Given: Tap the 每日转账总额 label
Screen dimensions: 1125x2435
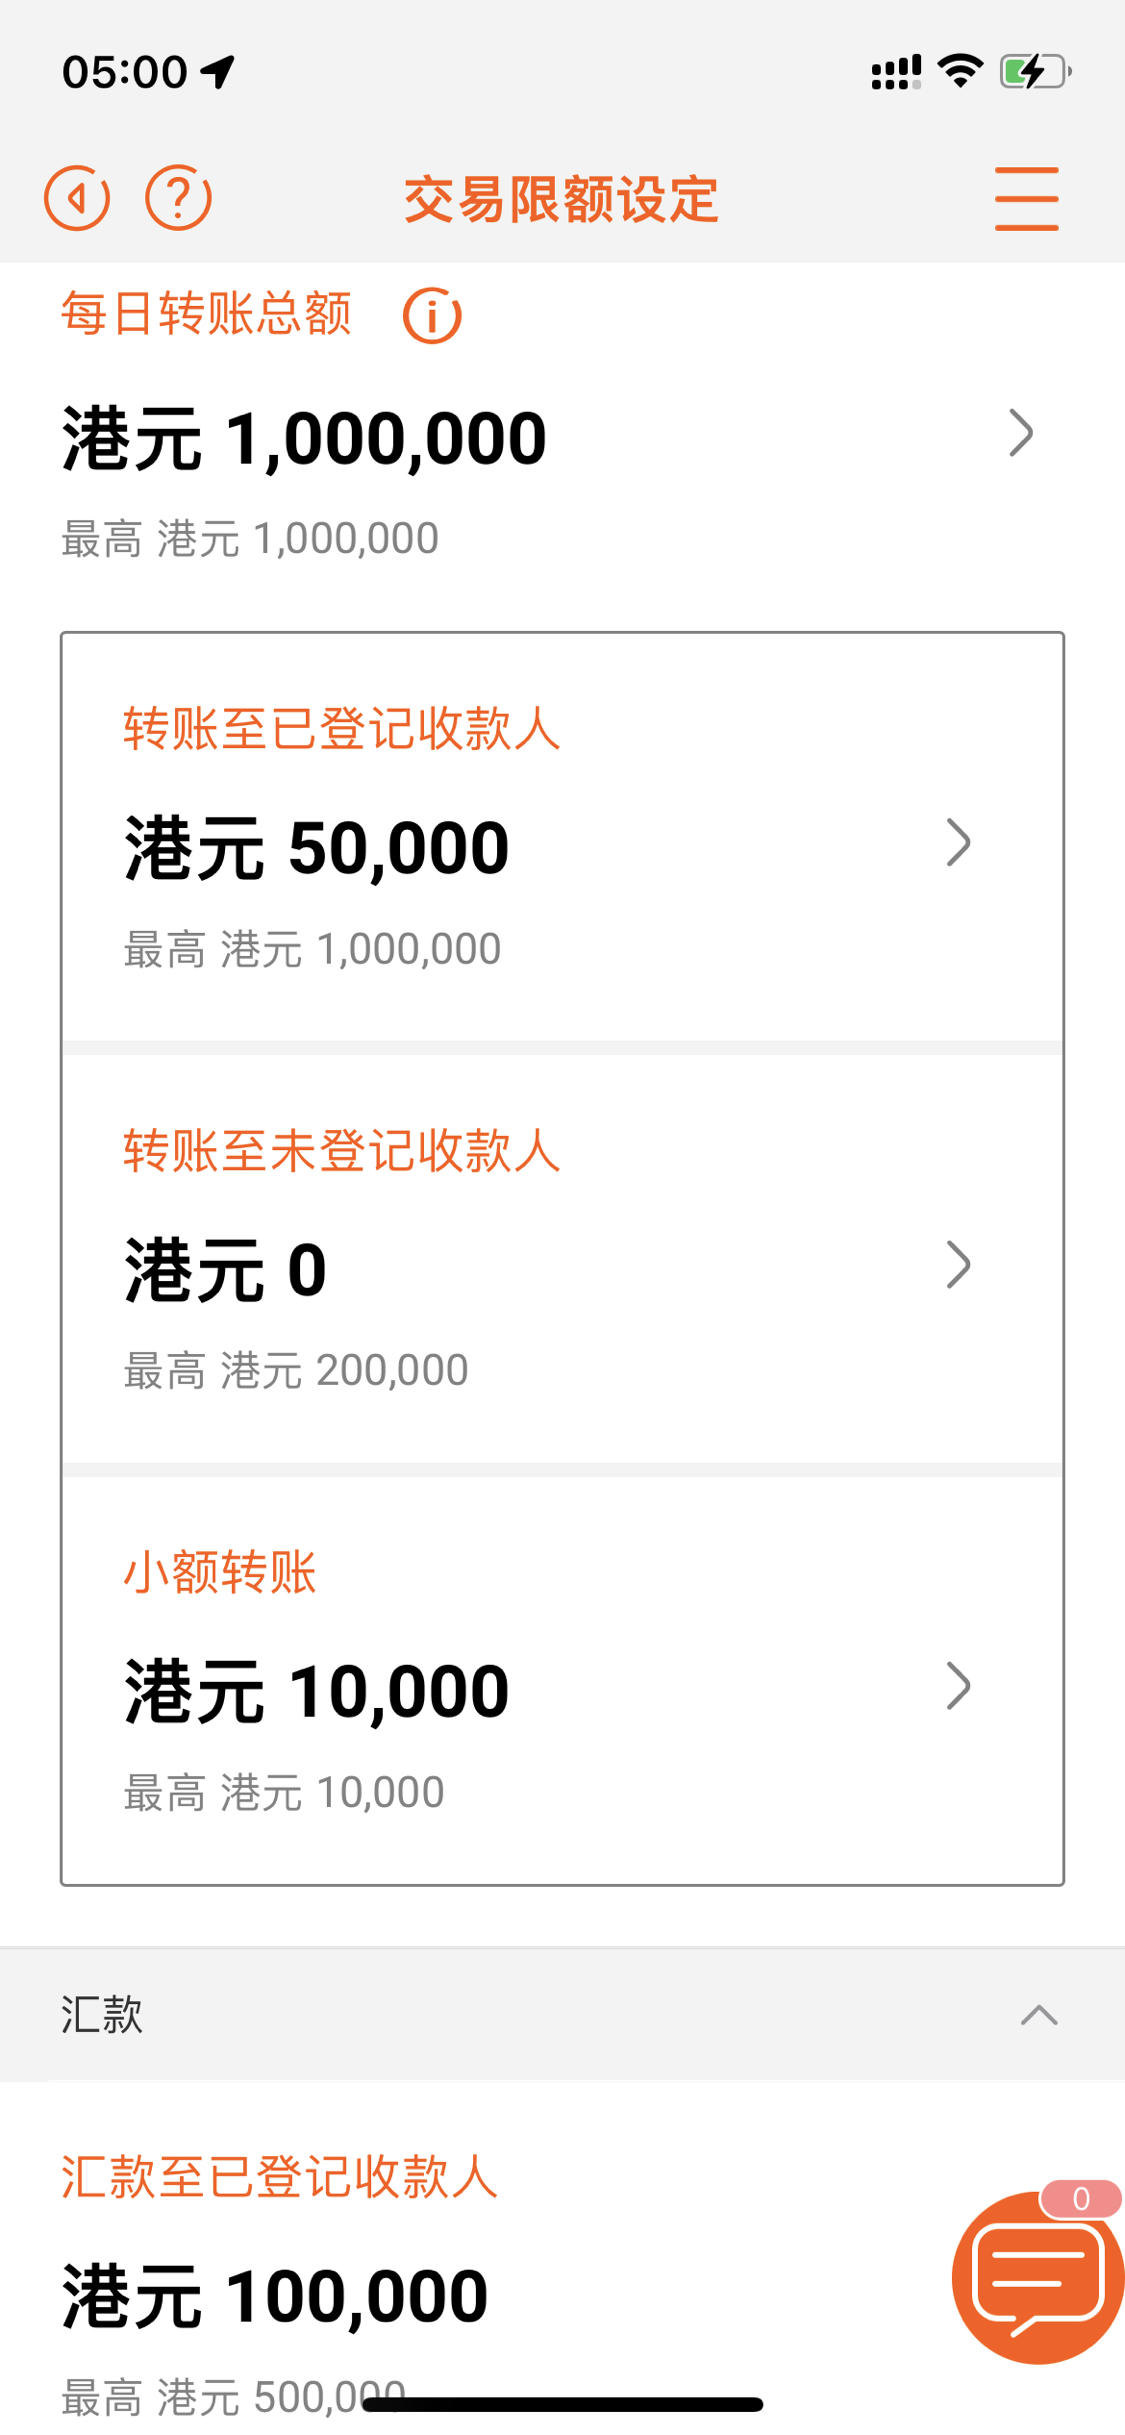Looking at the screenshot, I should point(206,314).
